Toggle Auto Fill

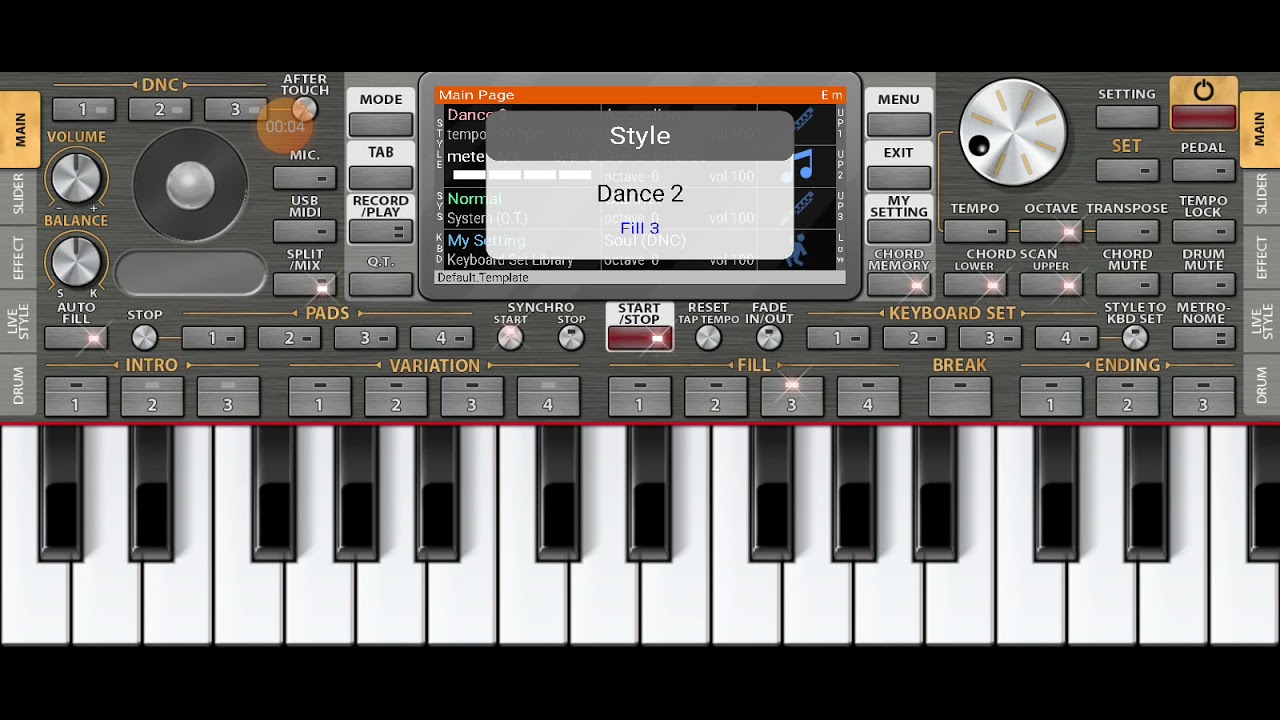point(76,338)
